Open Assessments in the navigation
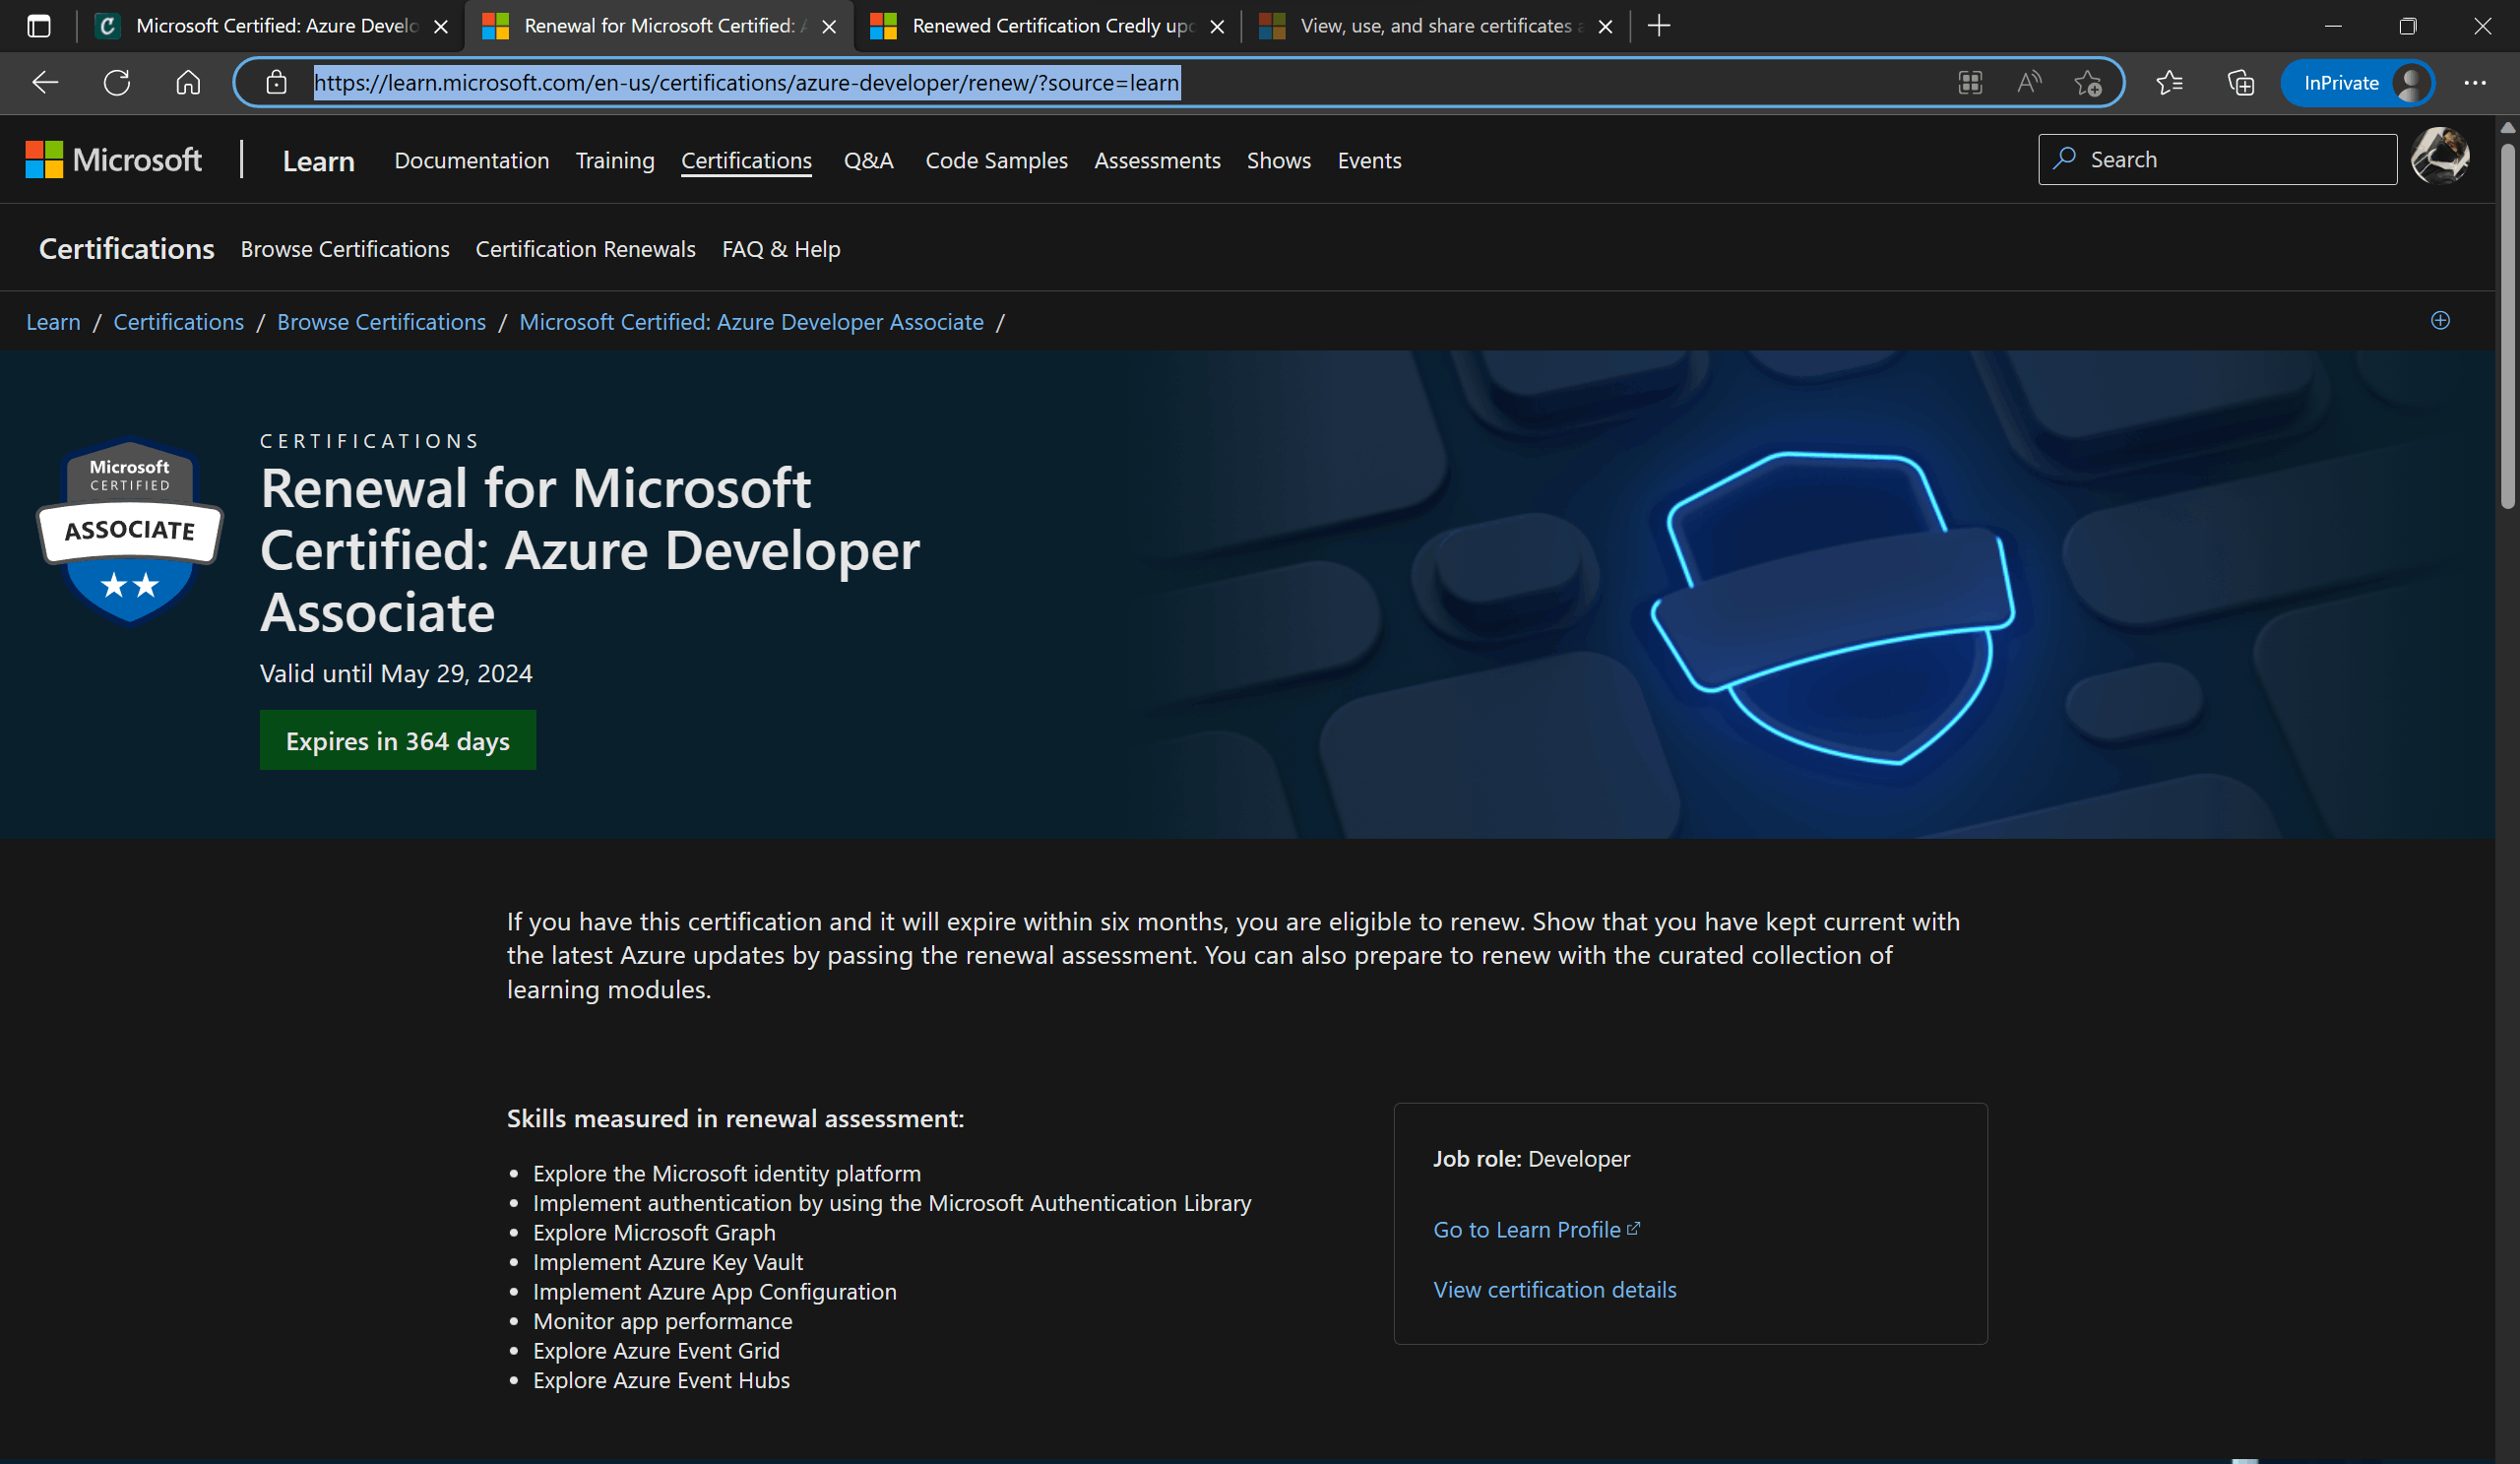Screen dimensions: 2520x1464 [1157, 160]
